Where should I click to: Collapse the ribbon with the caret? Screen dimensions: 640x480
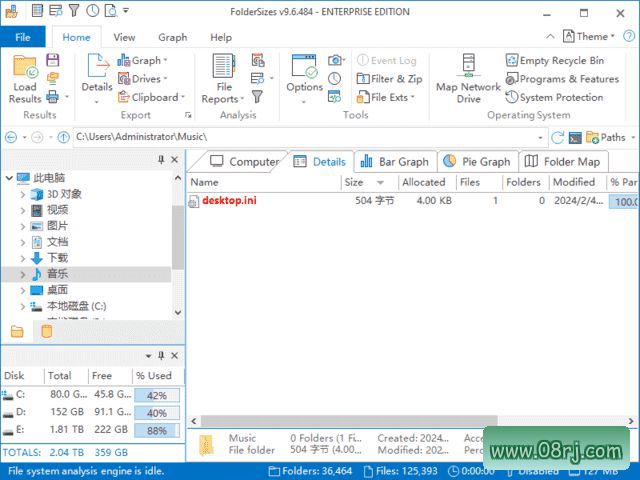(x=550, y=36)
